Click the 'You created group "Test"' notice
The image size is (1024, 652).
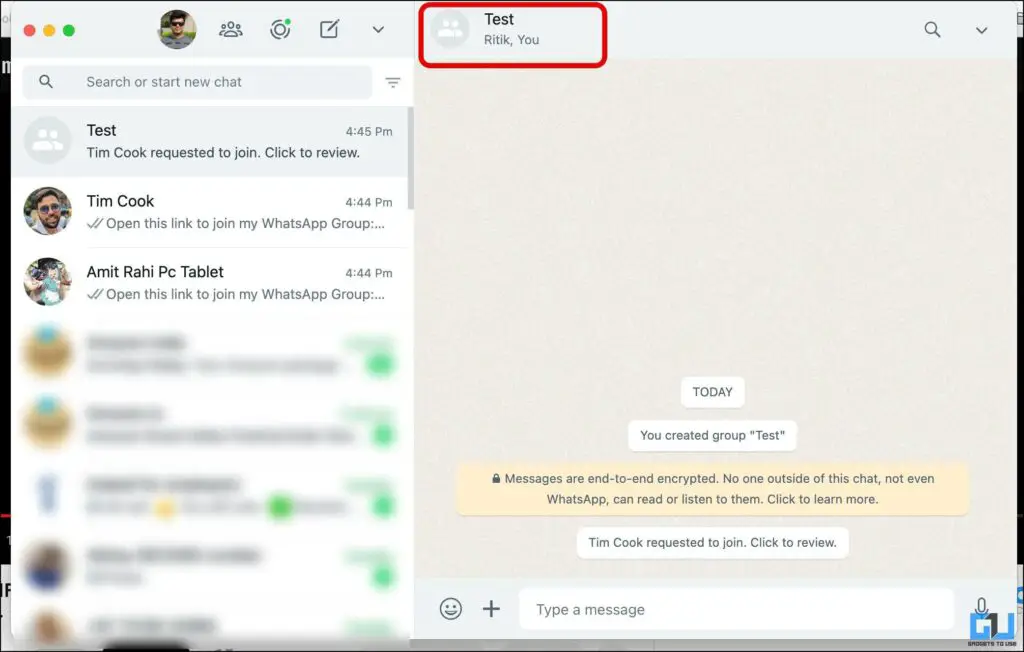click(712, 435)
